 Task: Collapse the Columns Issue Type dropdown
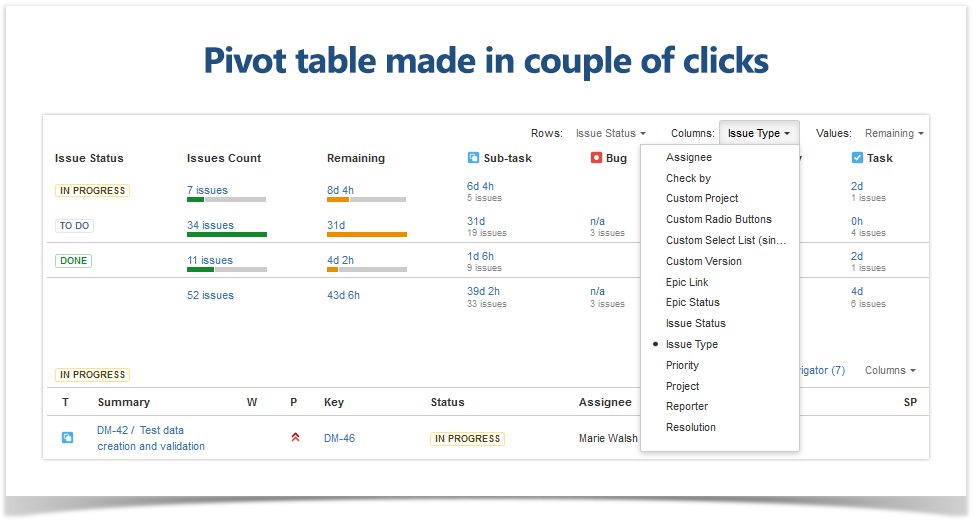click(x=759, y=133)
